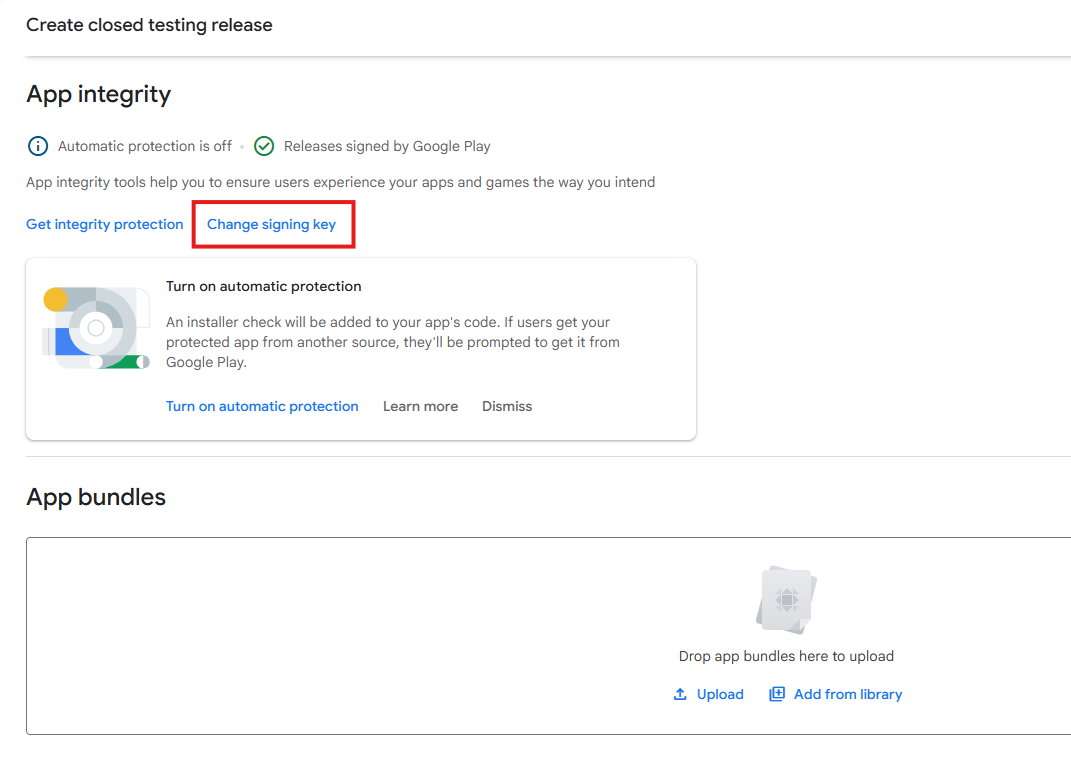
Task: Open the Get integrity protection link
Action: tap(105, 224)
